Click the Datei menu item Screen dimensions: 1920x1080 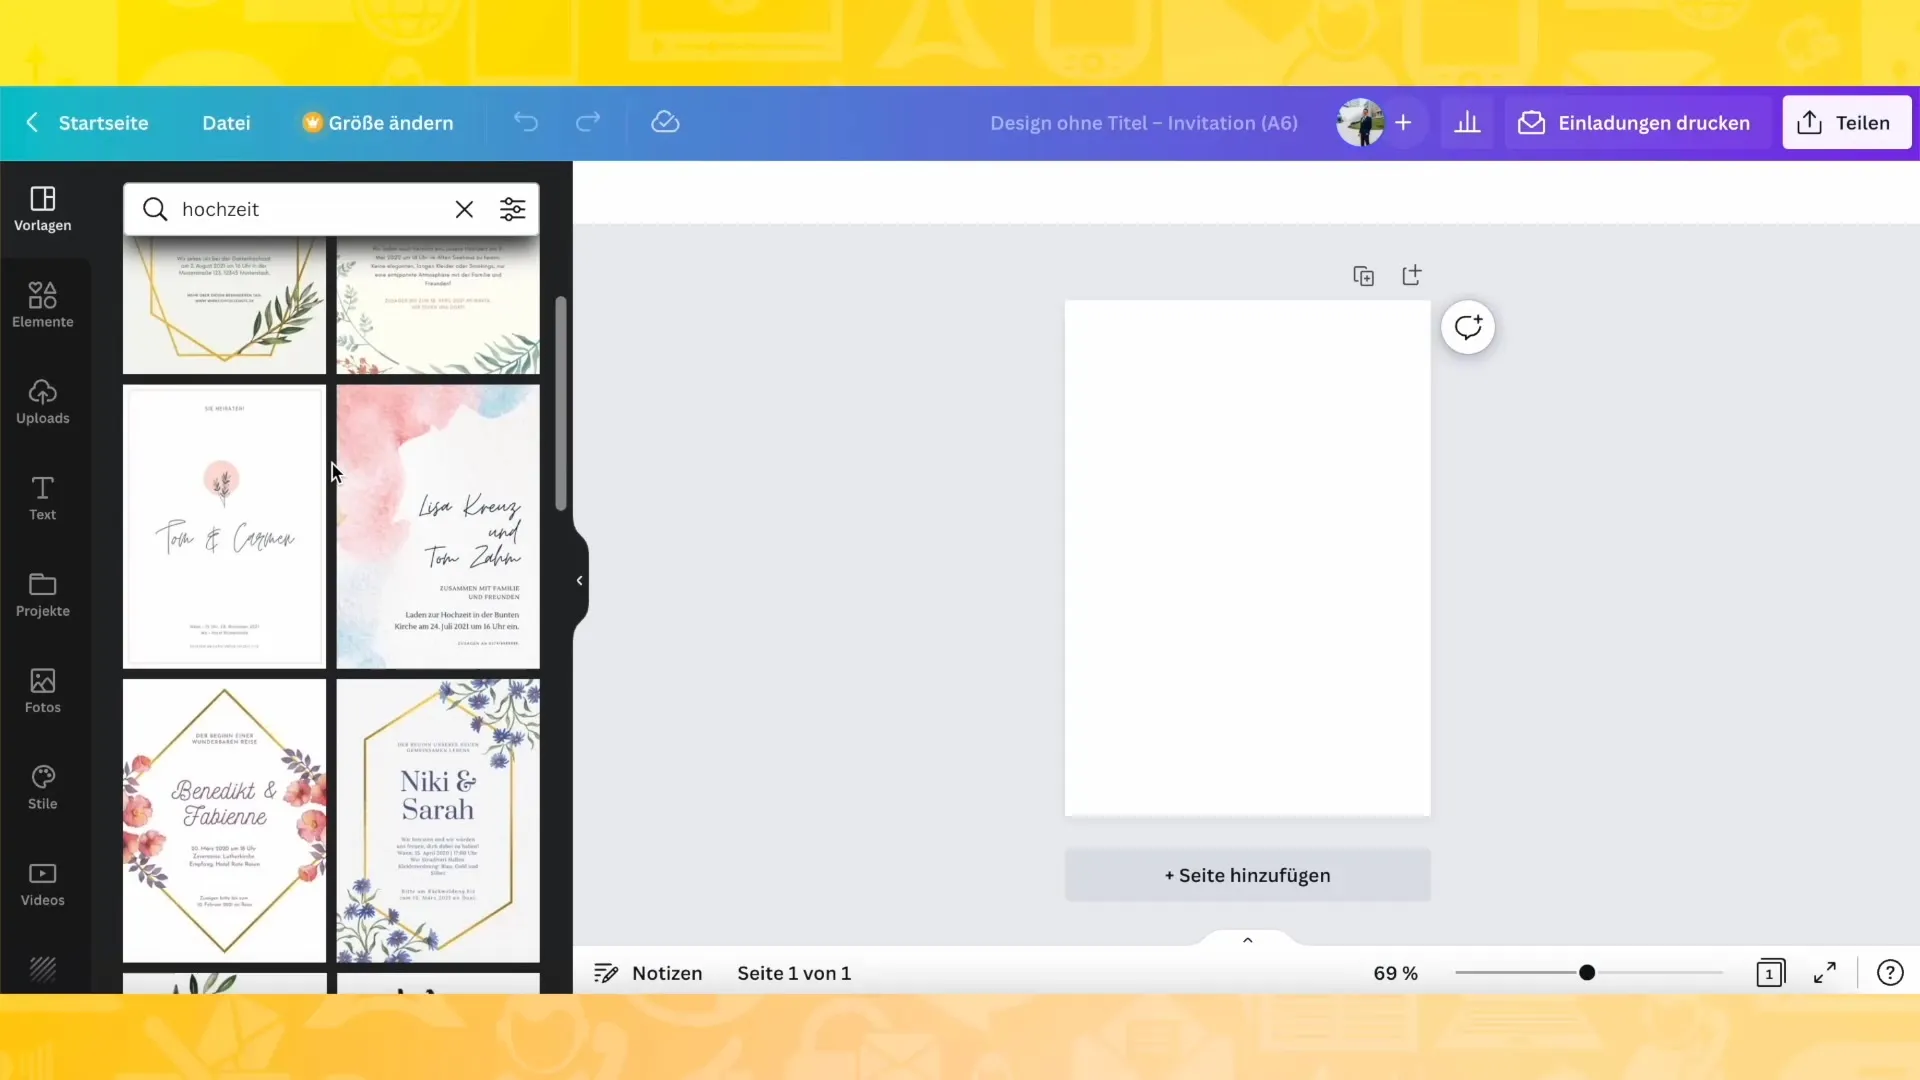225,123
